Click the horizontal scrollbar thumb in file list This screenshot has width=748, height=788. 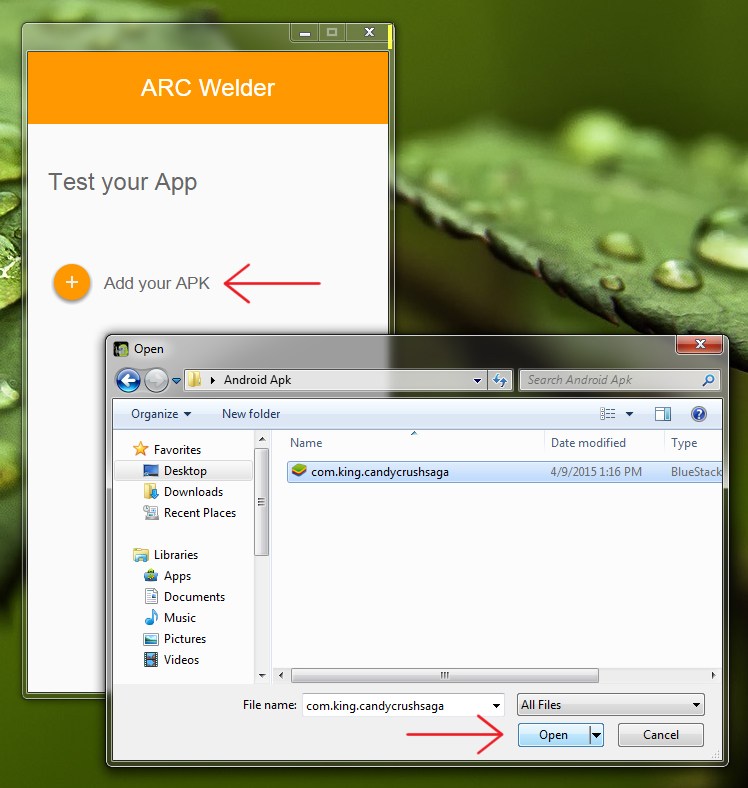(x=445, y=675)
